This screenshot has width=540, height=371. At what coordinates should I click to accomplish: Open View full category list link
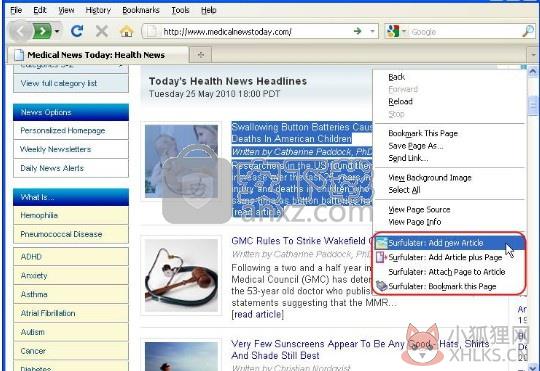pos(59,83)
